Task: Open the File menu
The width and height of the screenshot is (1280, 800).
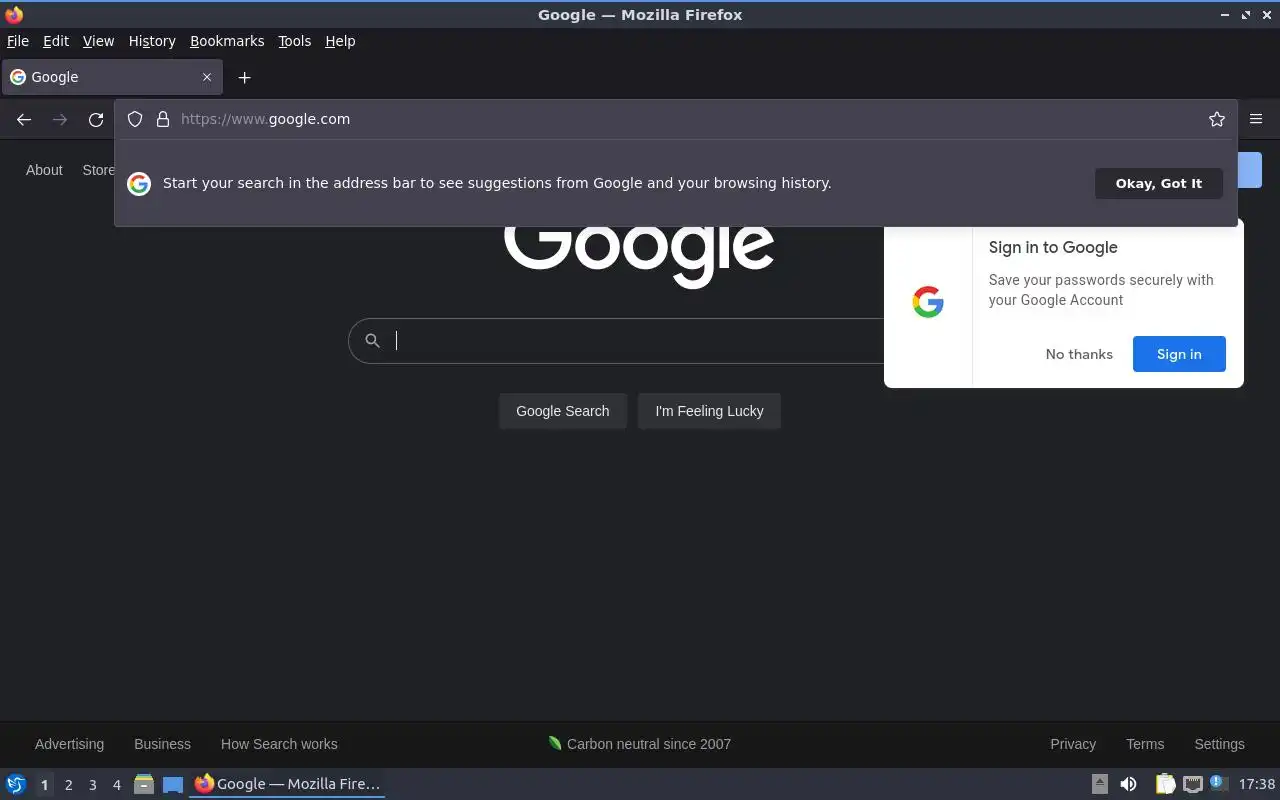Action: click(18, 41)
